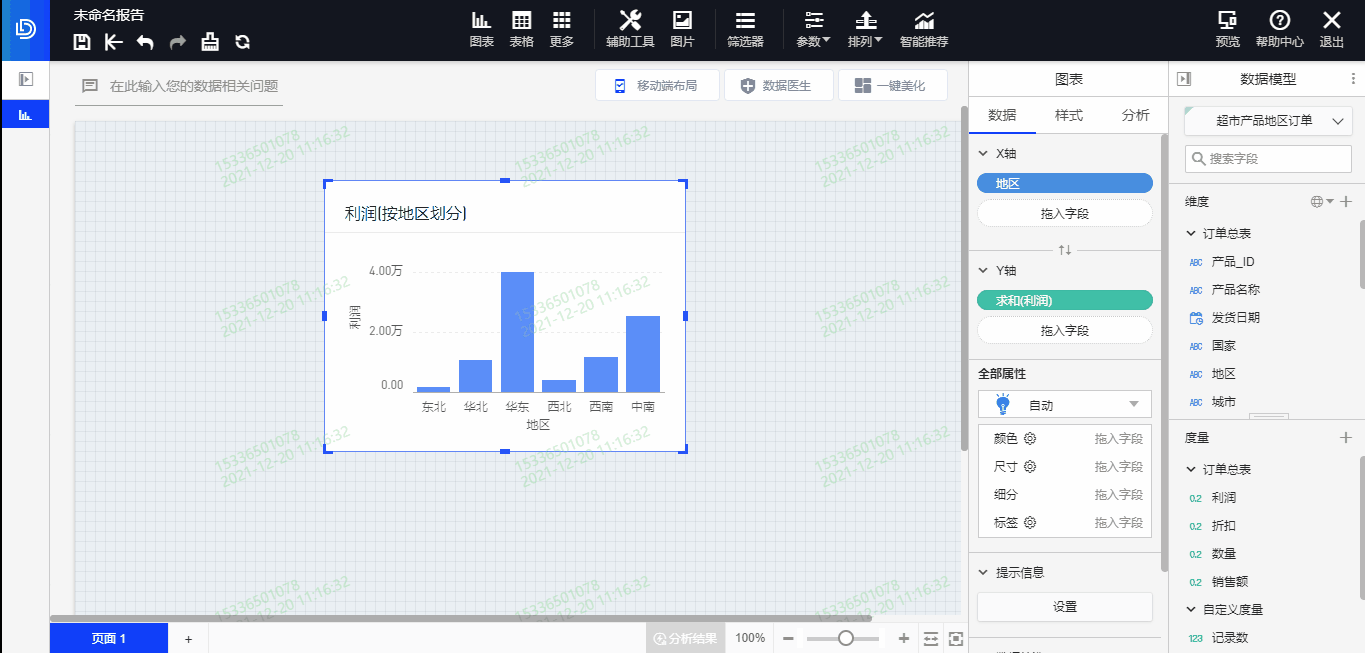This screenshot has height=653, width=1365.
Task: Click the 智能推荐 smart recommend icon
Action: (924, 28)
